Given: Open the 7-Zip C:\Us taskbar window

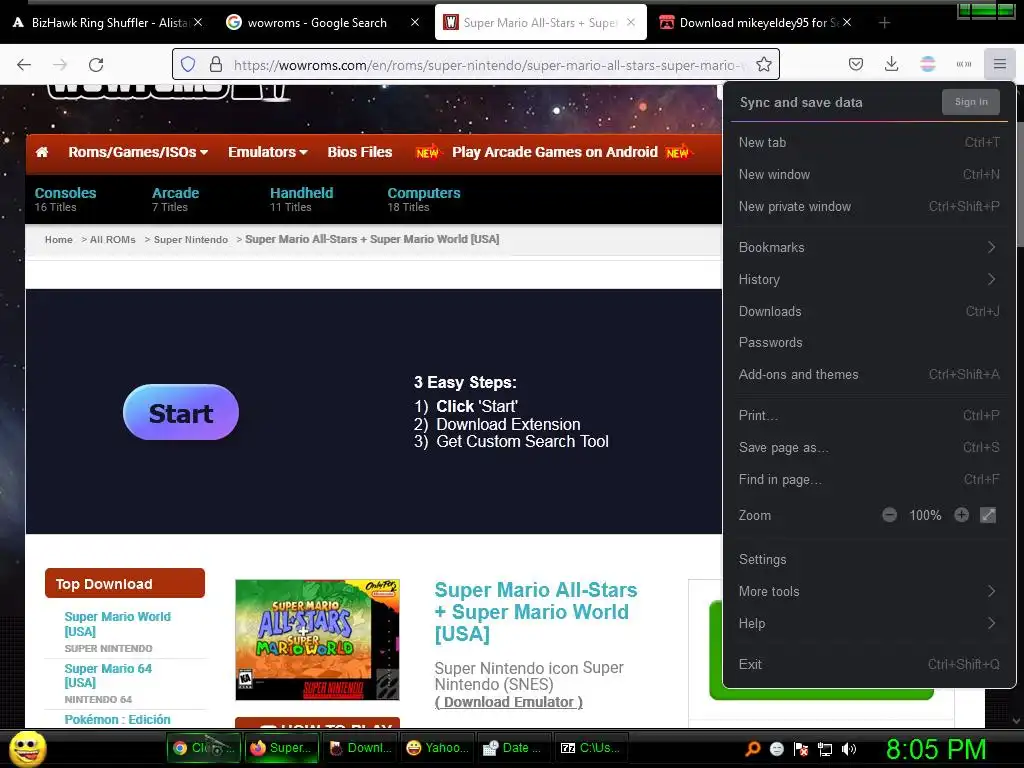Looking at the screenshot, I should click(x=592, y=748).
